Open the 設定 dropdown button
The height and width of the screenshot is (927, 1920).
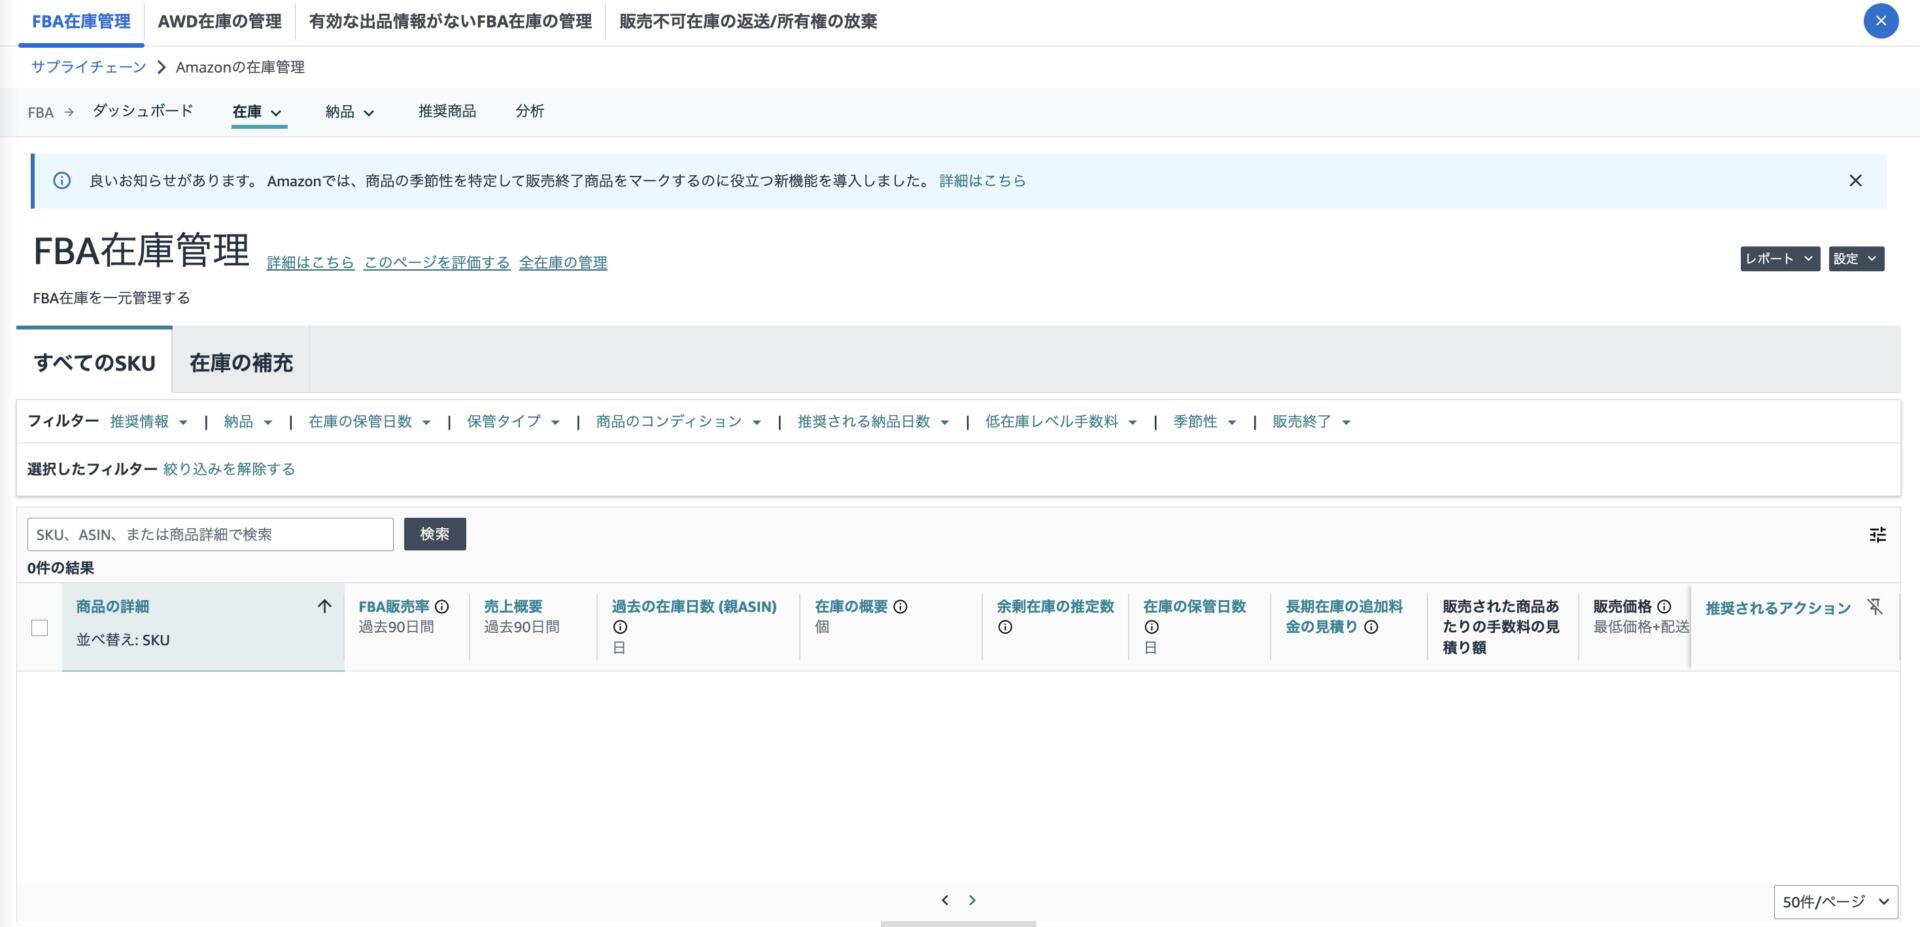(x=1856, y=259)
